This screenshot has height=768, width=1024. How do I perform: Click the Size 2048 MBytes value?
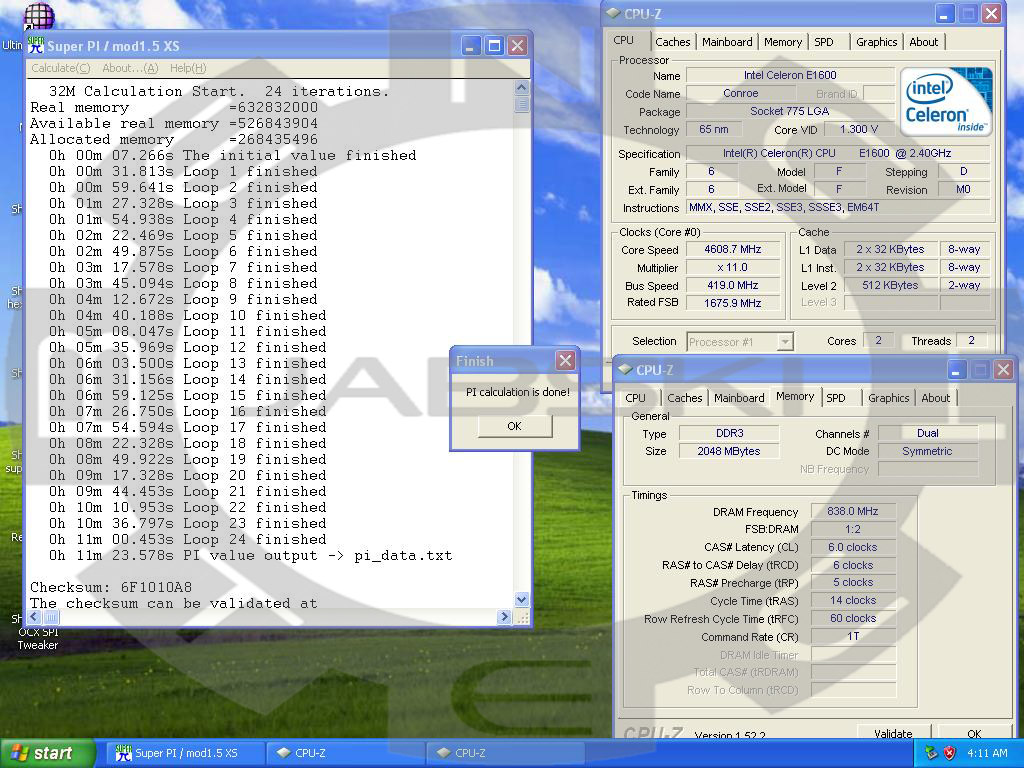pos(729,451)
